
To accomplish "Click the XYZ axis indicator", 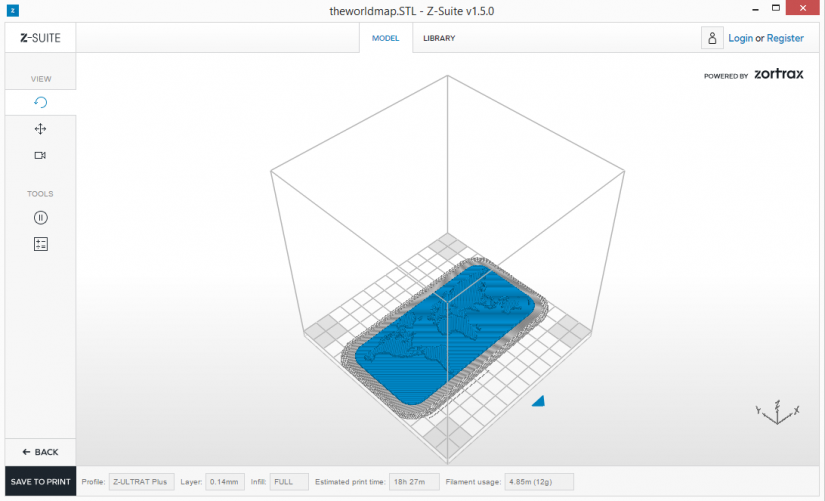I will click(777, 412).
